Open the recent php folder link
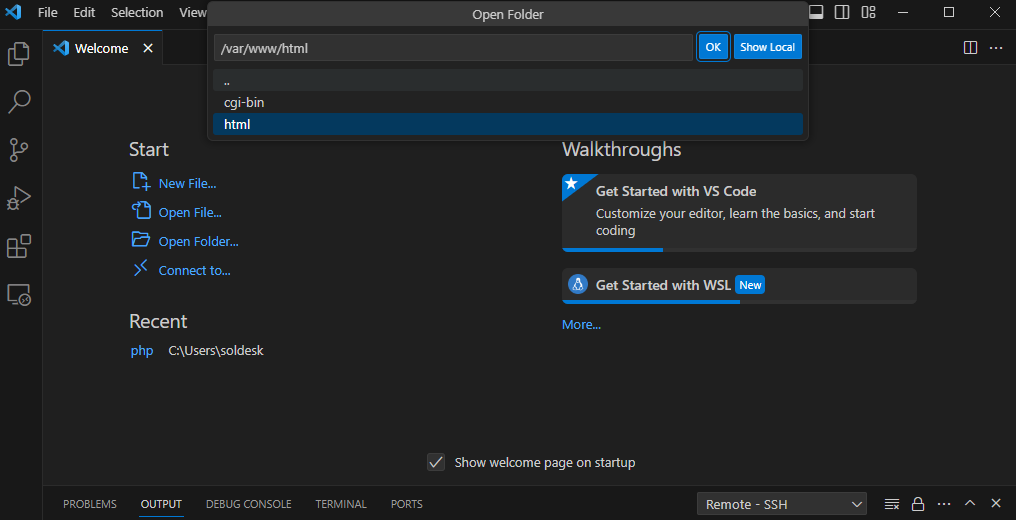Screen dimensions: 1016x520 pos(142,351)
